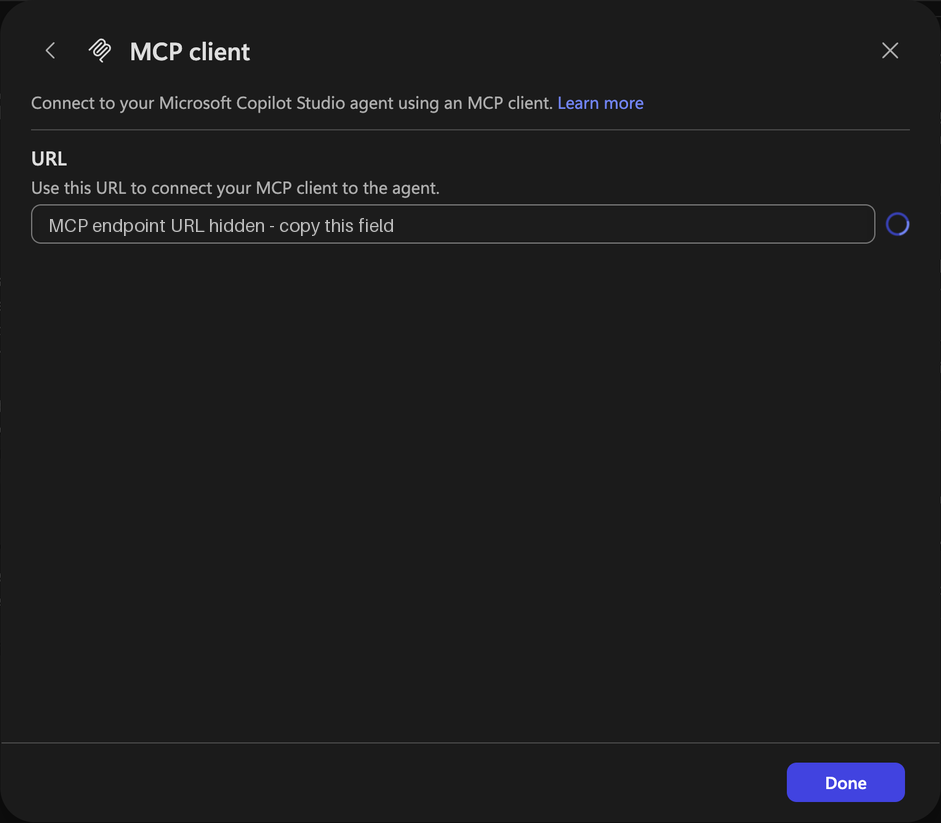Click the MCP endpoint URL field

tap(453, 225)
